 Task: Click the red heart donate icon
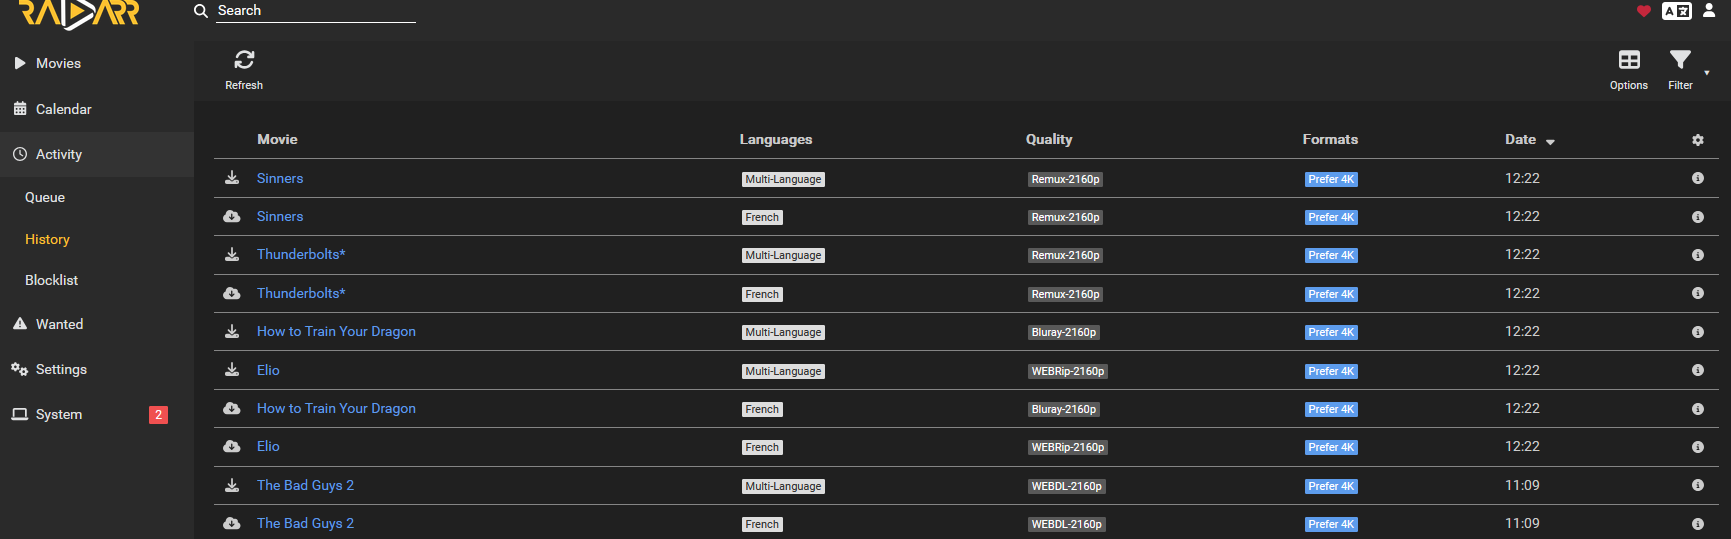(x=1643, y=11)
